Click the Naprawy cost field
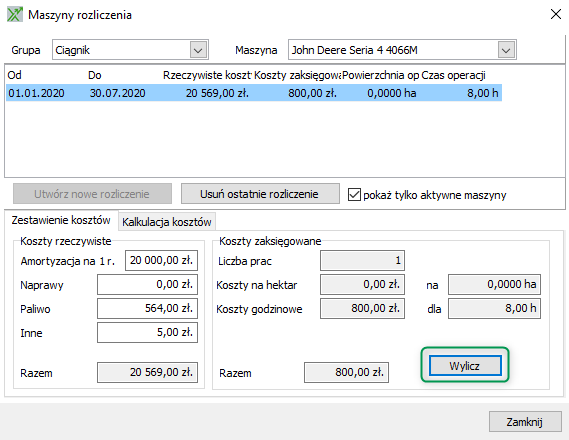Screen dimensions: 569x440 pyautogui.click(x=147, y=284)
